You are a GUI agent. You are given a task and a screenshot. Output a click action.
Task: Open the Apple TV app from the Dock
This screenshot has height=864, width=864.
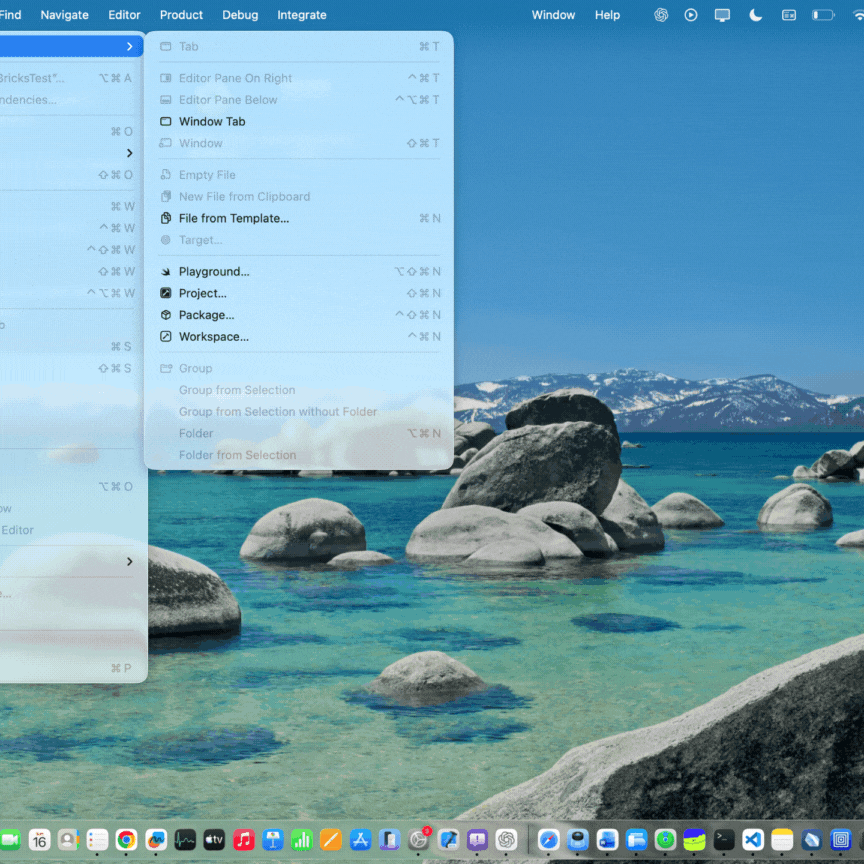[x=214, y=842]
